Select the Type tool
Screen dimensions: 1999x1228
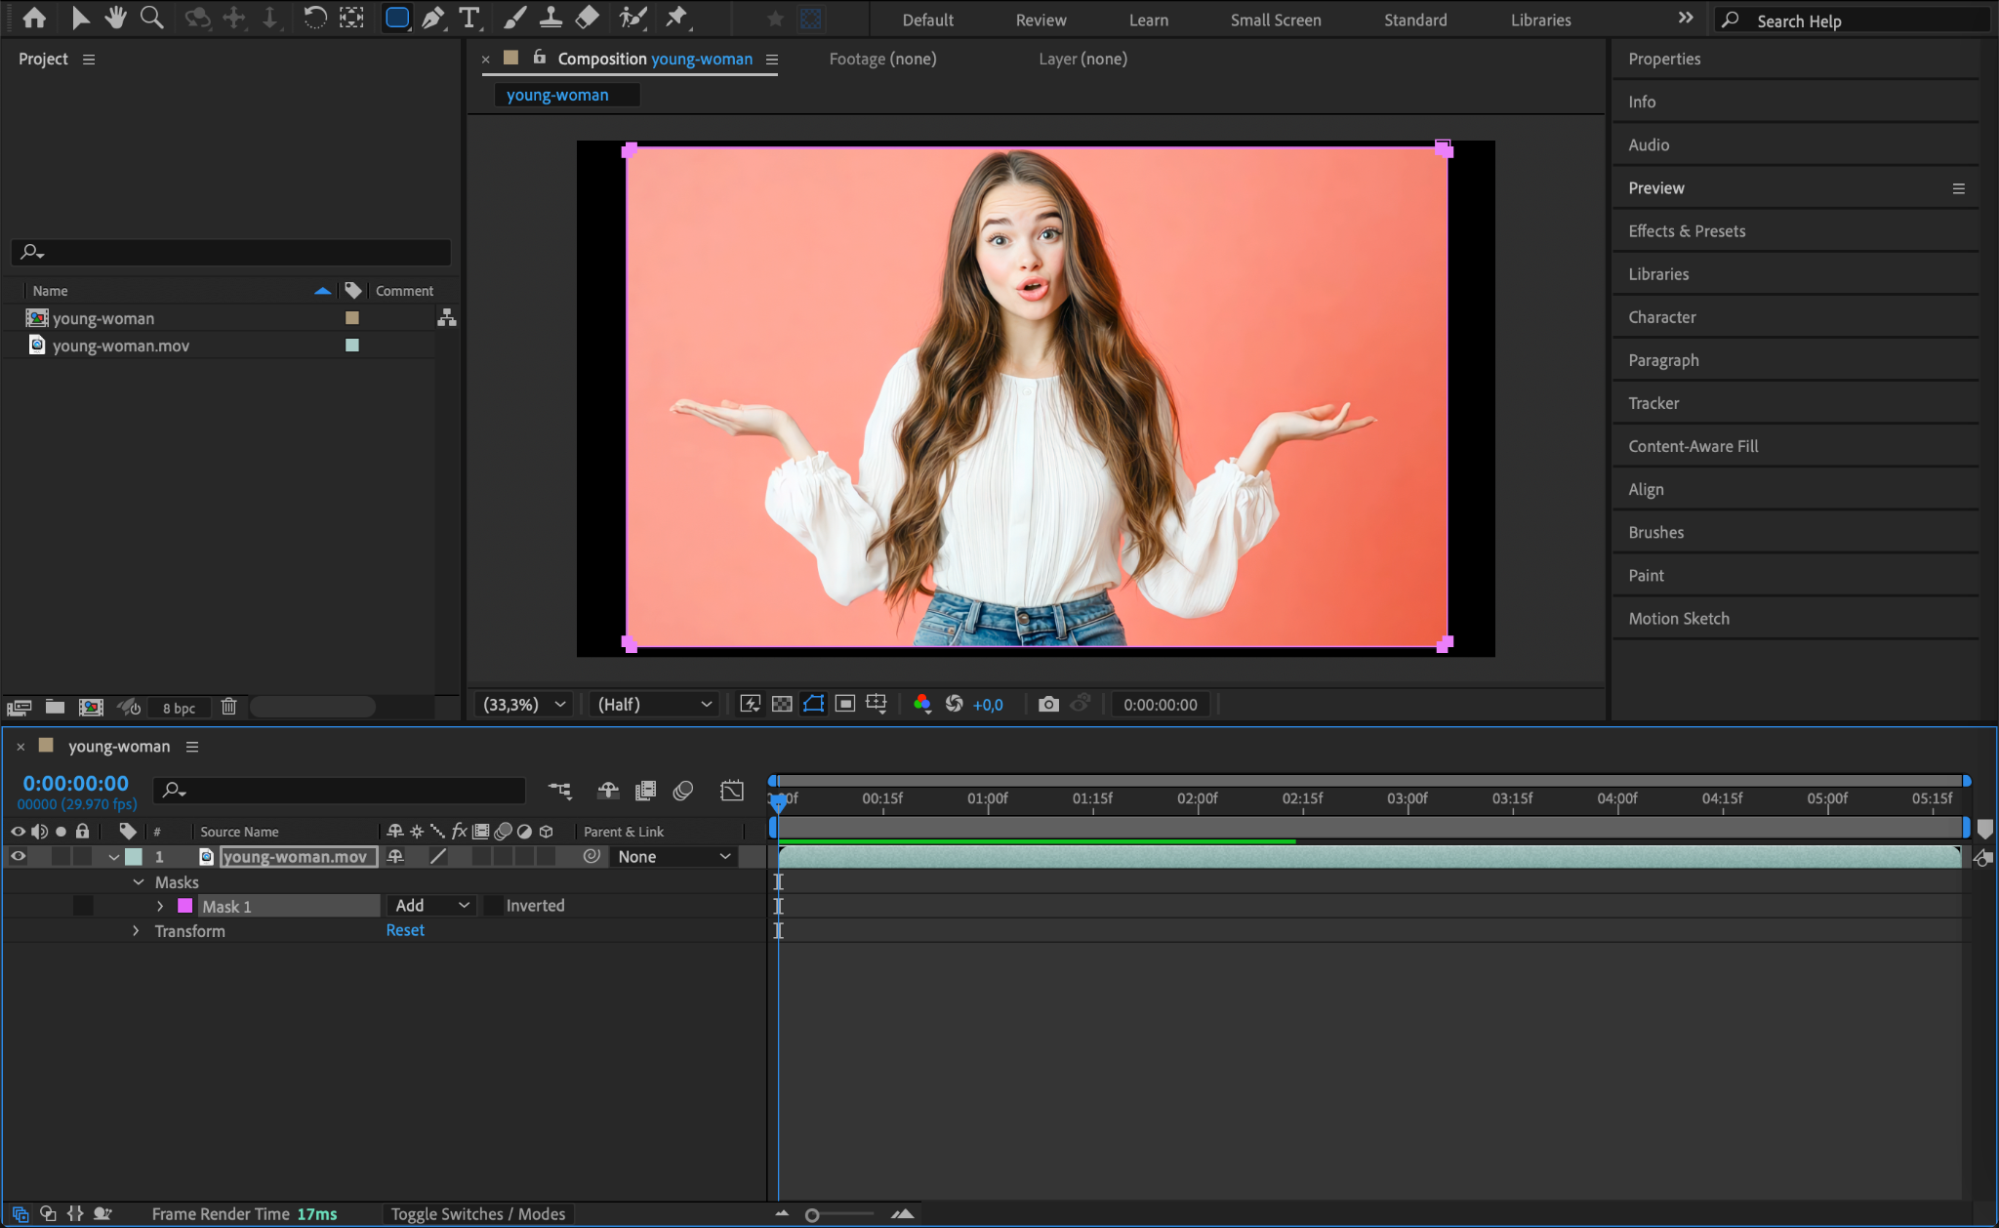coord(468,18)
